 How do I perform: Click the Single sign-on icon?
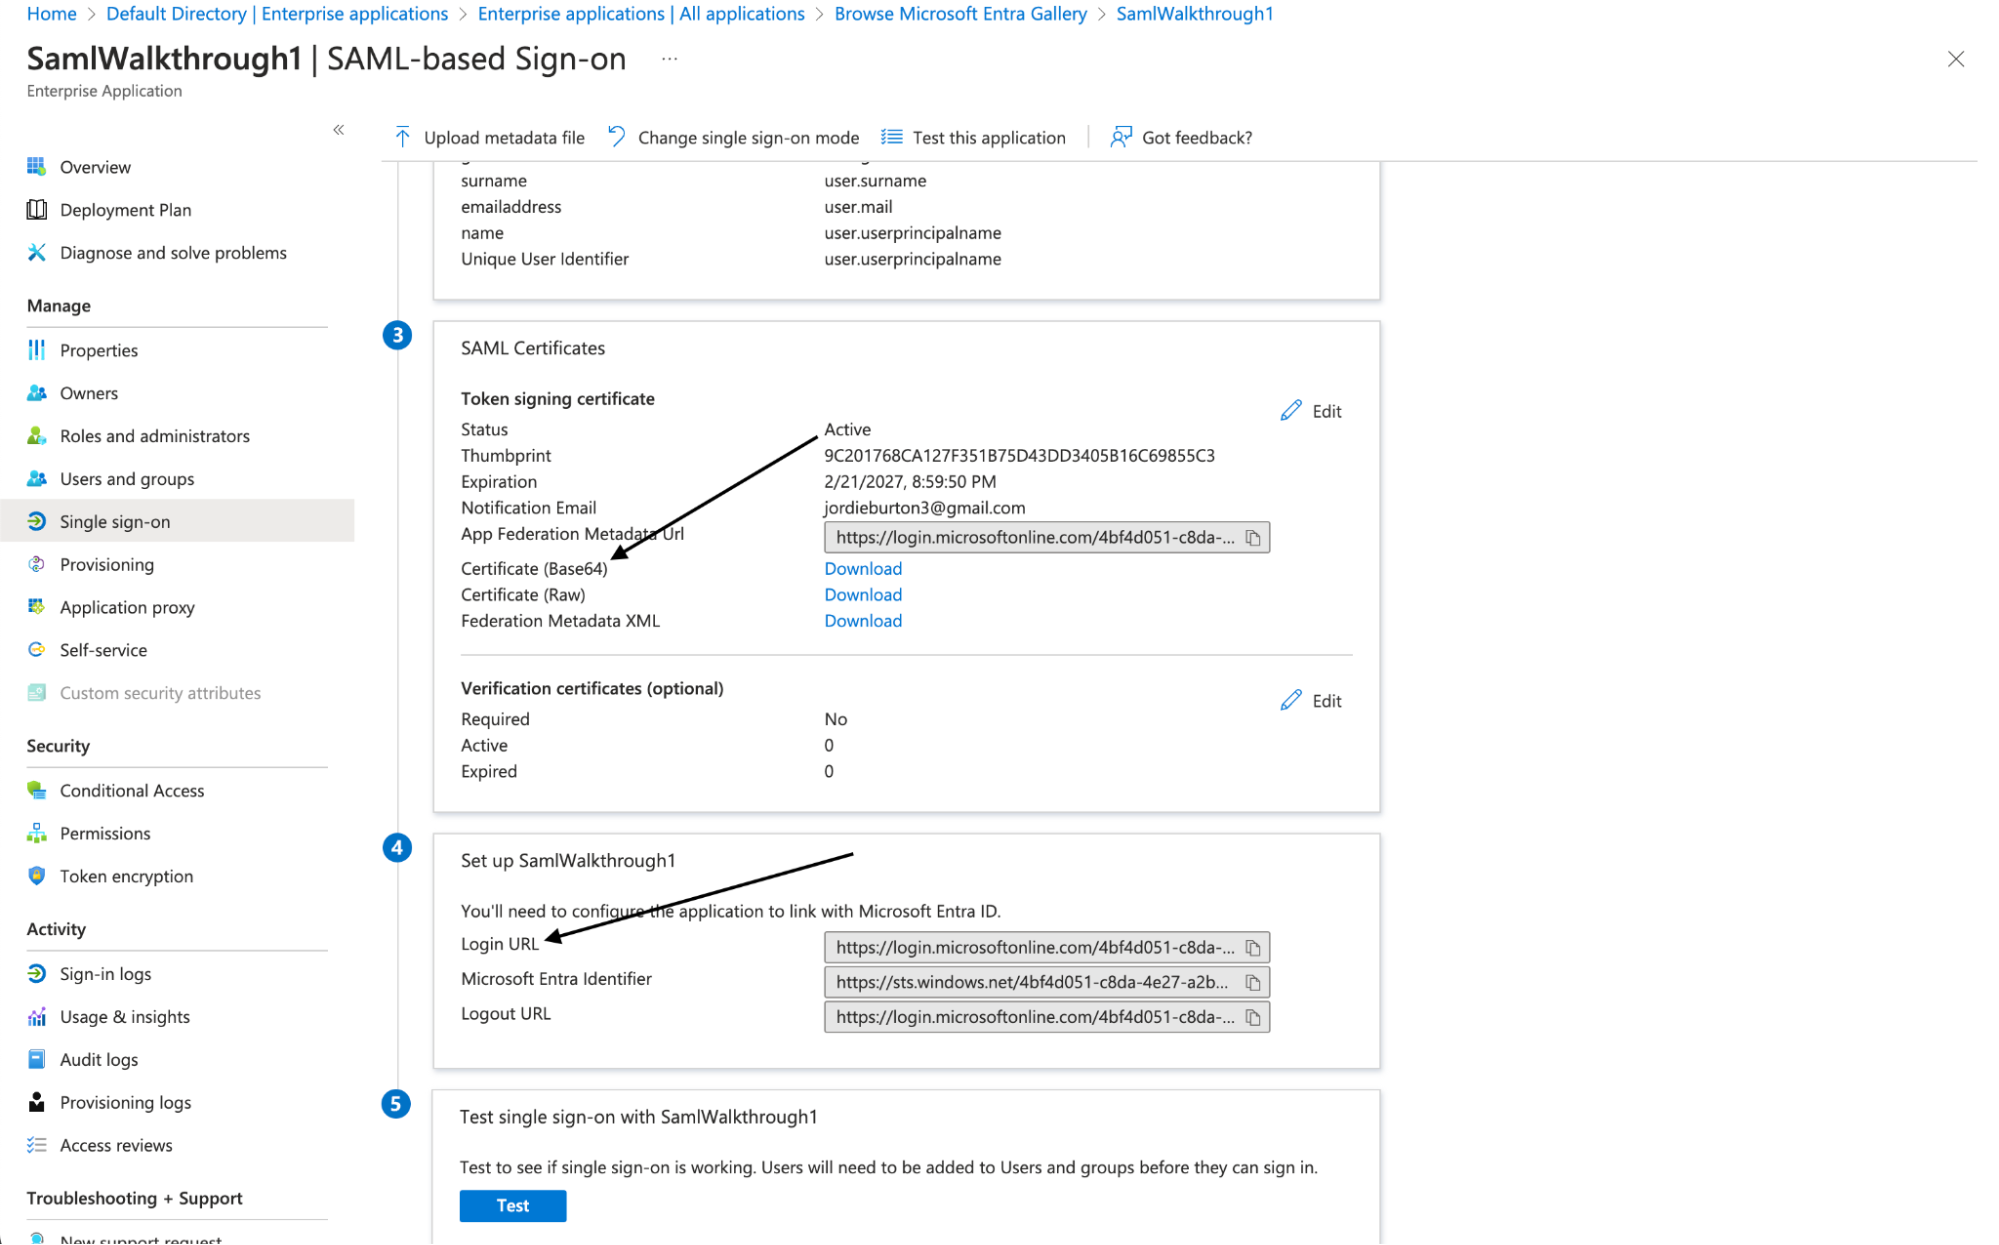(x=37, y=521)
